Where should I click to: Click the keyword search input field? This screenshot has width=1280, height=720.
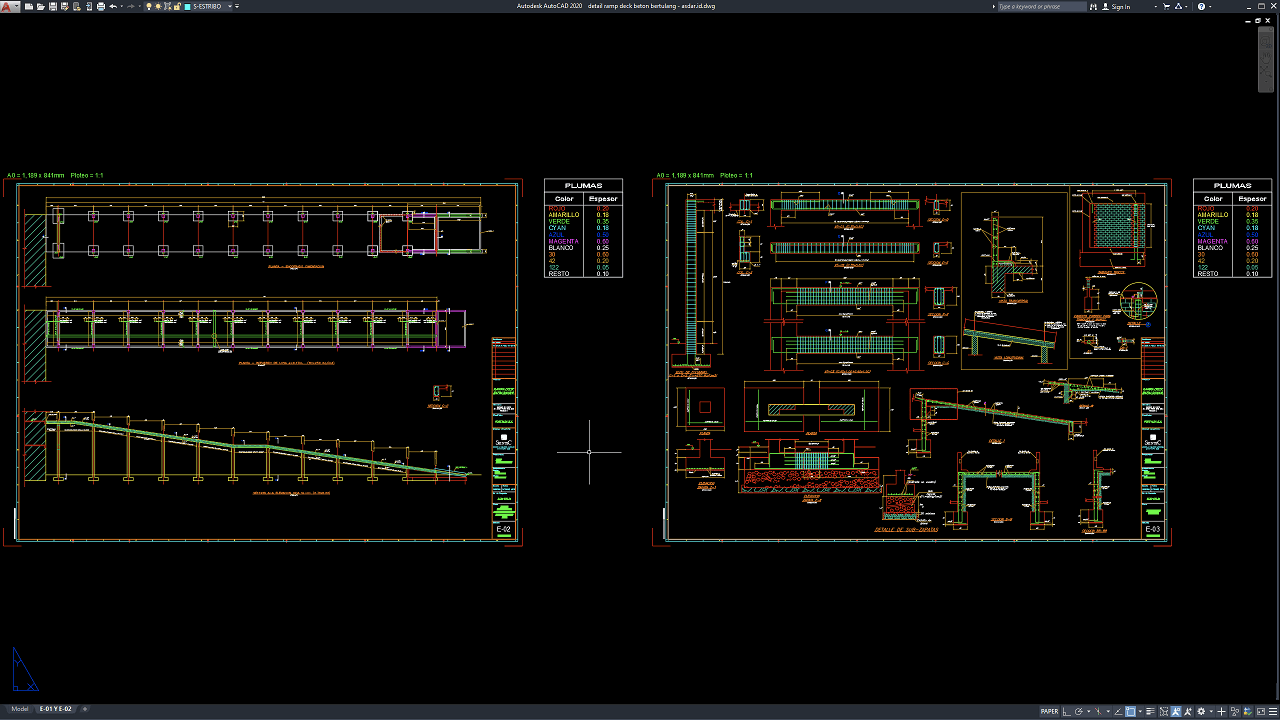(1040, 6)
